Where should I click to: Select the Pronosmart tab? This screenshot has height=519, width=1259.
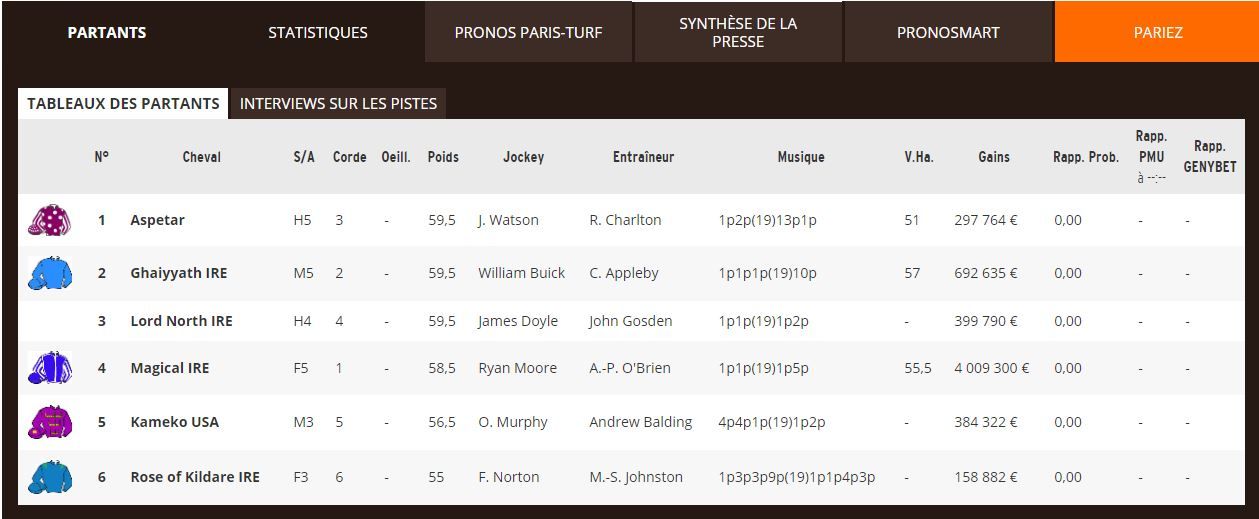948,32
